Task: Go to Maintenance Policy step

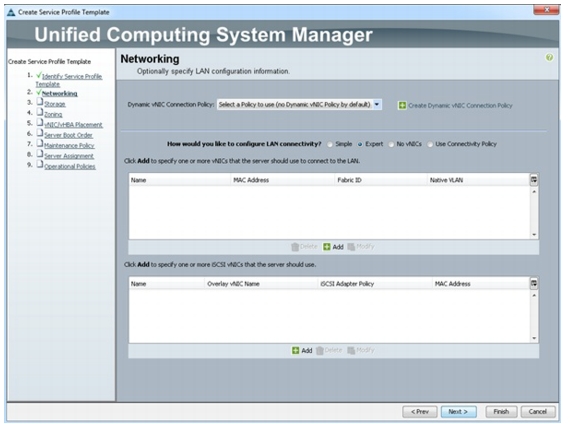Action: click(x=69, y=145)
